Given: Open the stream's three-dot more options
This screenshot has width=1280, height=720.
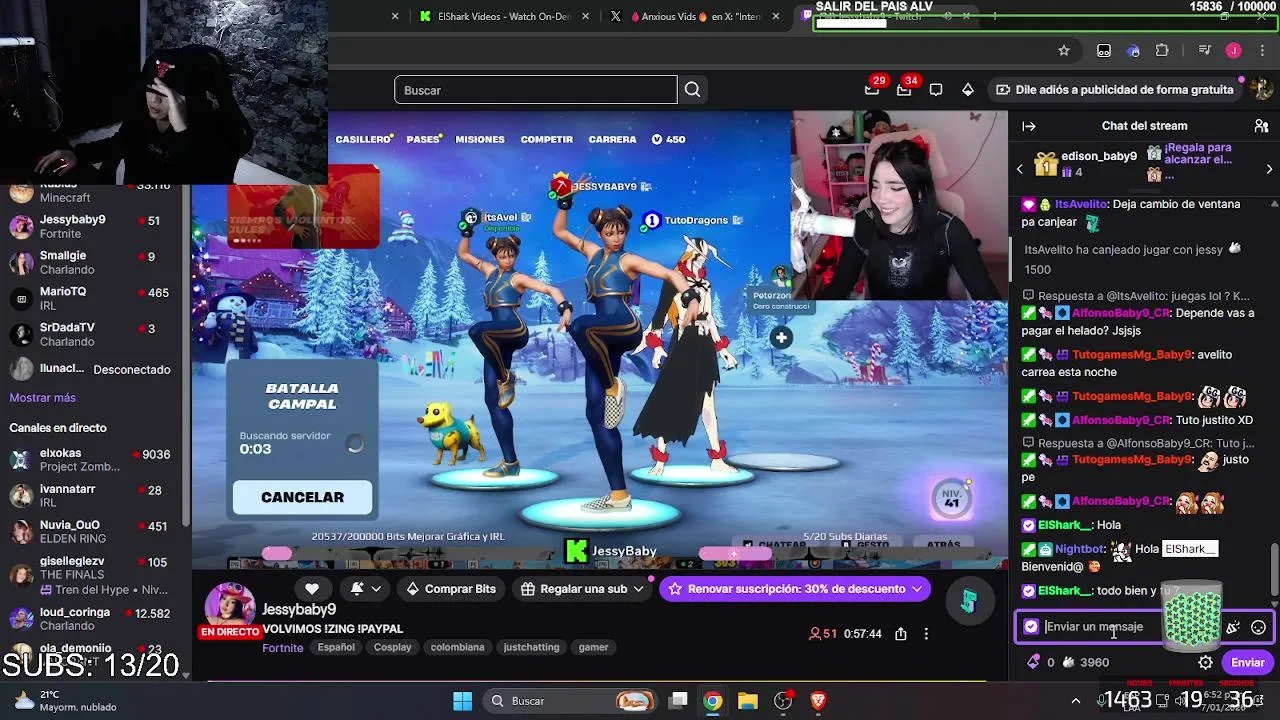Looking at the screenshot, I should (926, 634).
